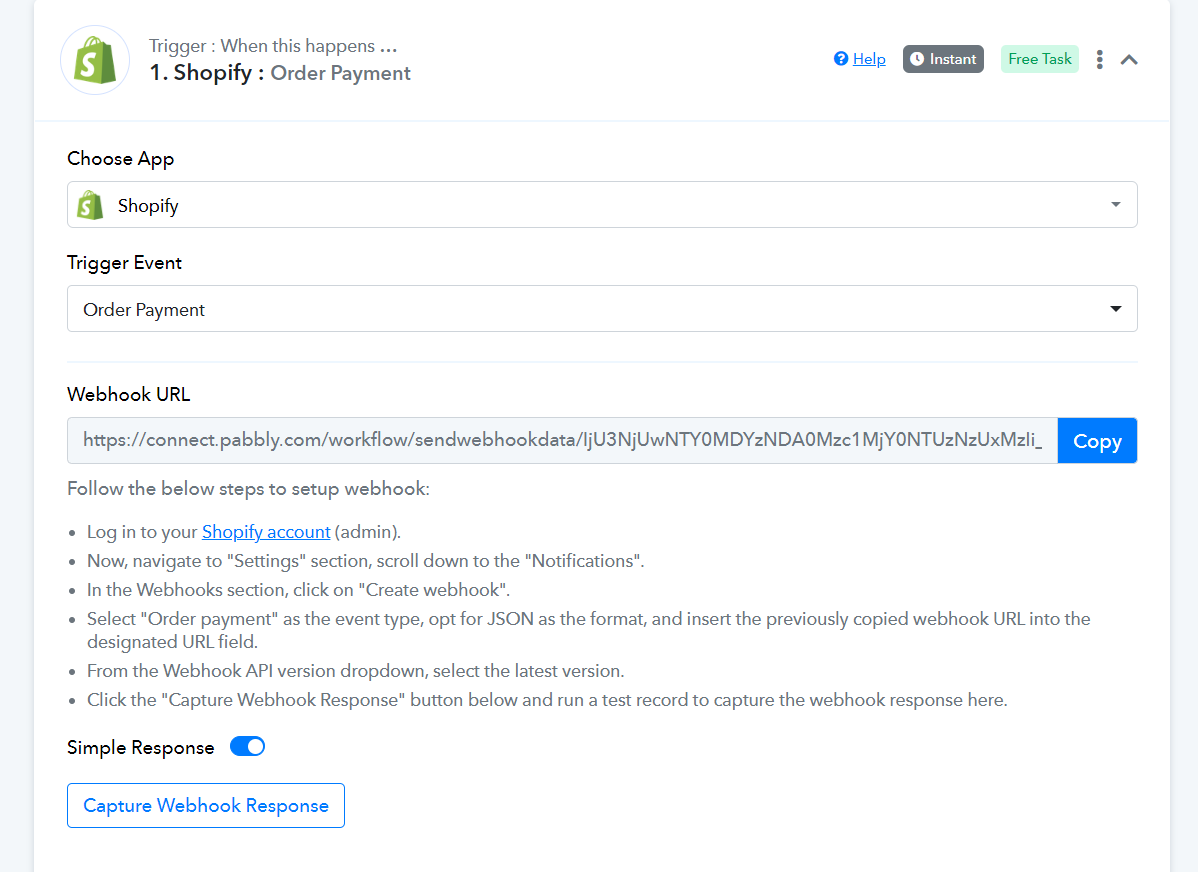This screenshot has height=872, width=1198.
Task: Open the Trigger Event dropdown arrow
Action: [1115, 309]
